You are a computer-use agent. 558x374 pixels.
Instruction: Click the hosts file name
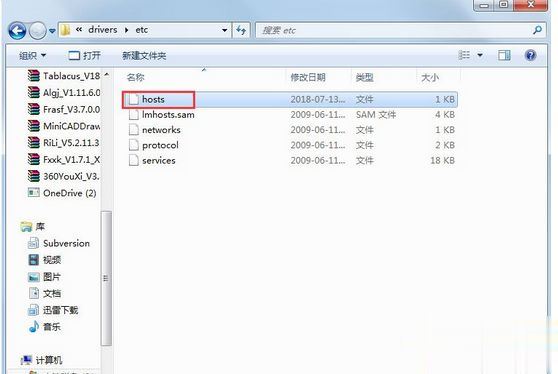click(153, 99)
